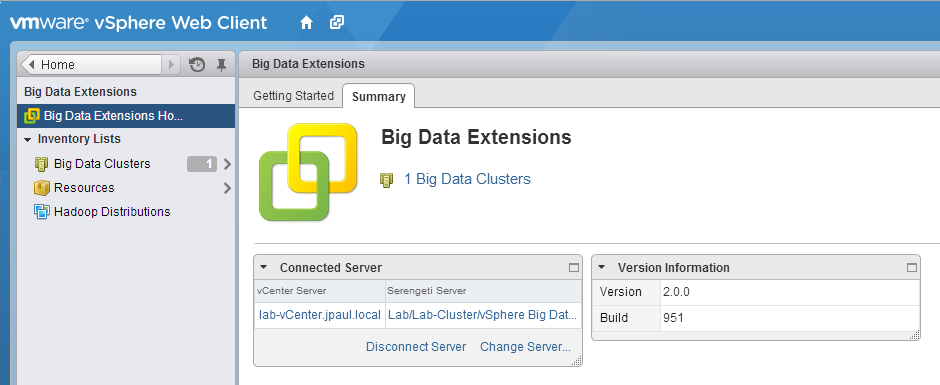Image resolution: width=940 pixels, height=385 pixels.
Task: Open Hadoop Distributions inventory item
Action: click(x=112, y=212)
